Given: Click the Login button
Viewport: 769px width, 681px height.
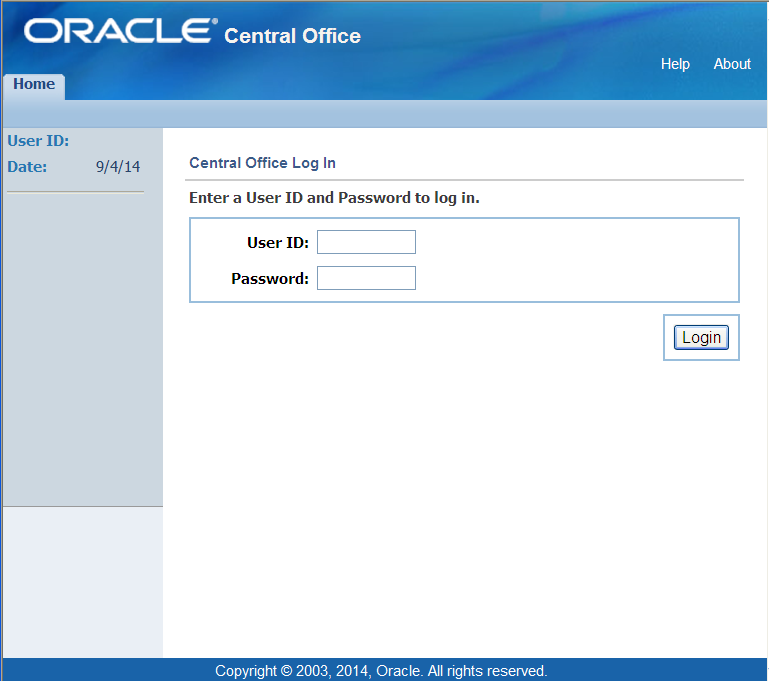Looking at the screenshot, I should pos(701,337).
